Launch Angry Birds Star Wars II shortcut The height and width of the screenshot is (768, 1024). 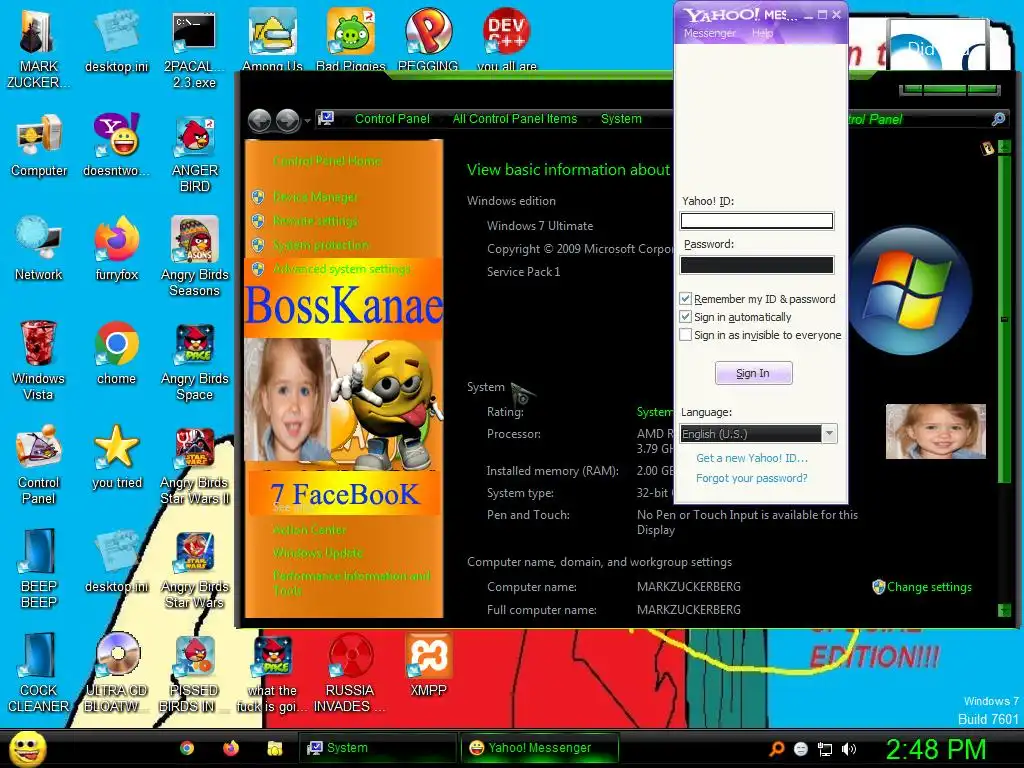pos(194,464)
